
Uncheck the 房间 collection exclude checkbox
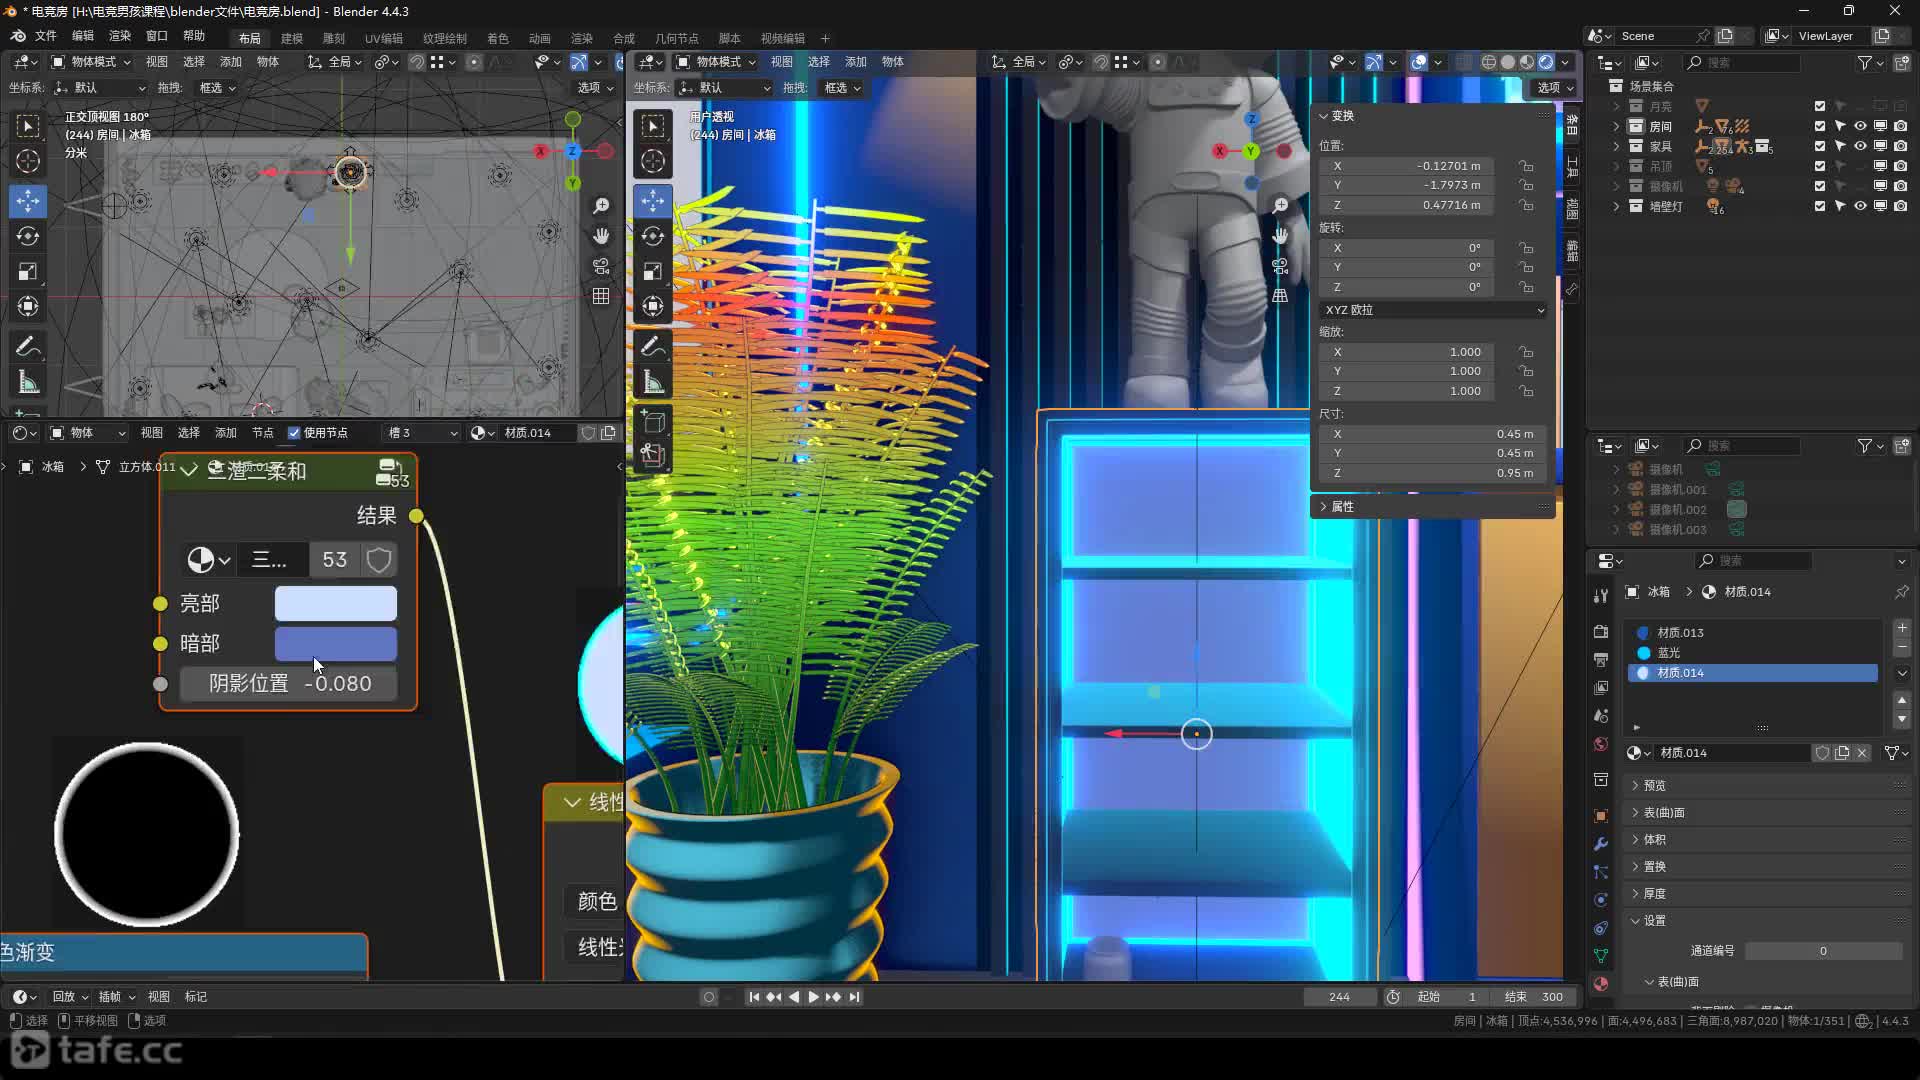point(1820,126)
